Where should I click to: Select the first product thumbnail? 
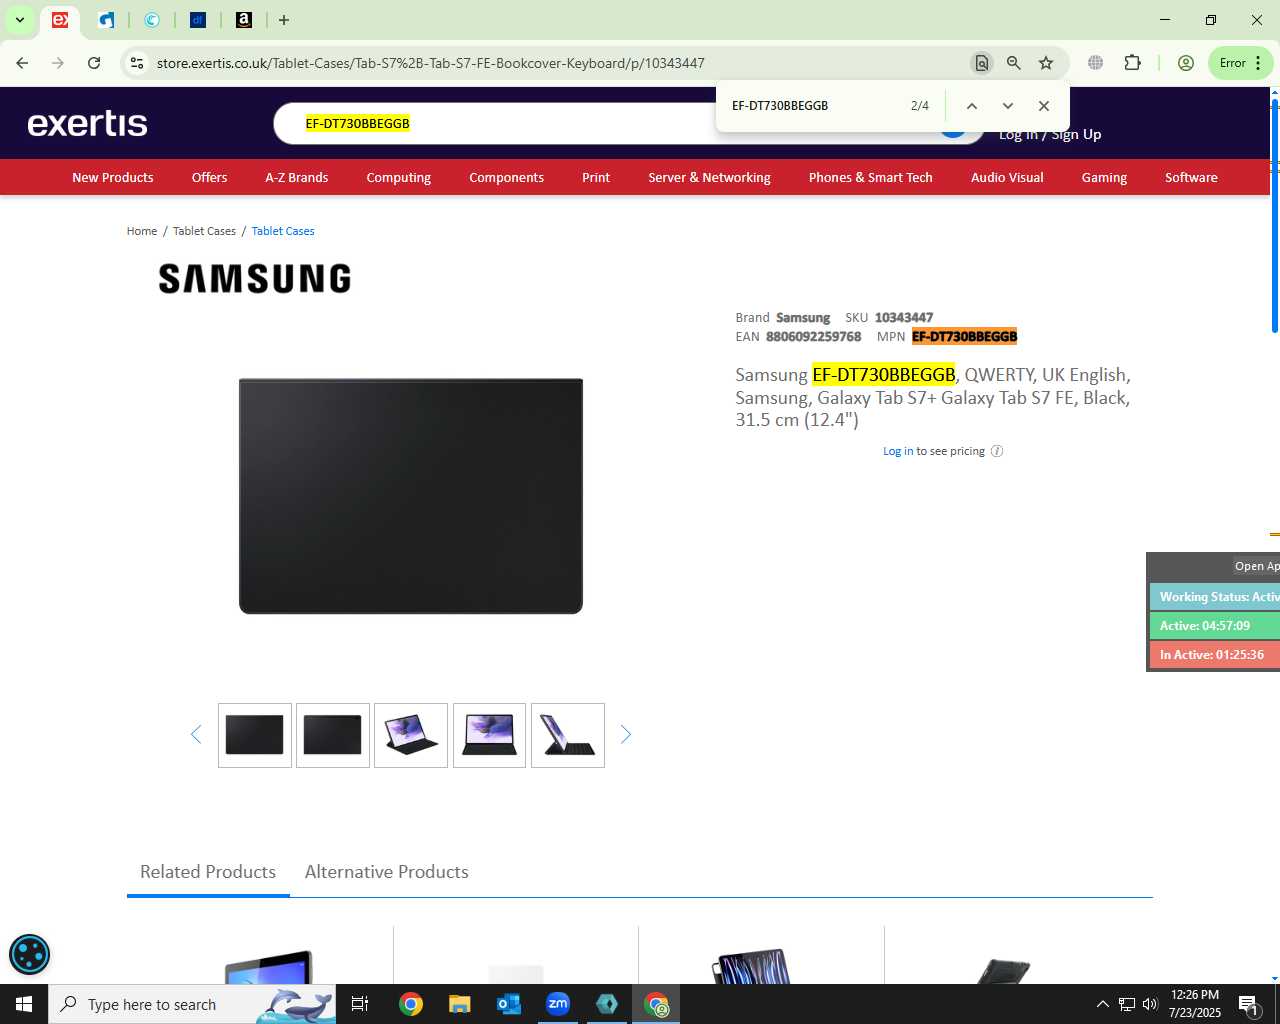coord(255,735)
